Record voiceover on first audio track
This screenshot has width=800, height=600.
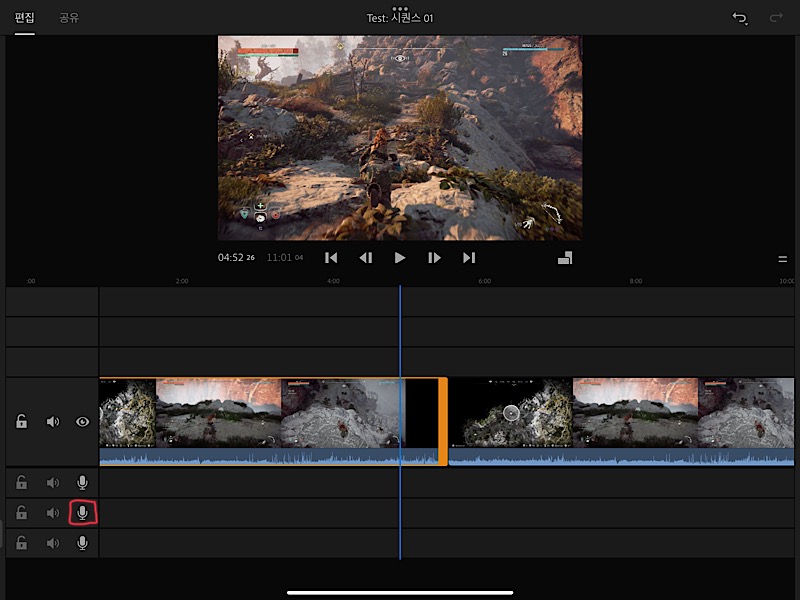click(x=82, y=482)
